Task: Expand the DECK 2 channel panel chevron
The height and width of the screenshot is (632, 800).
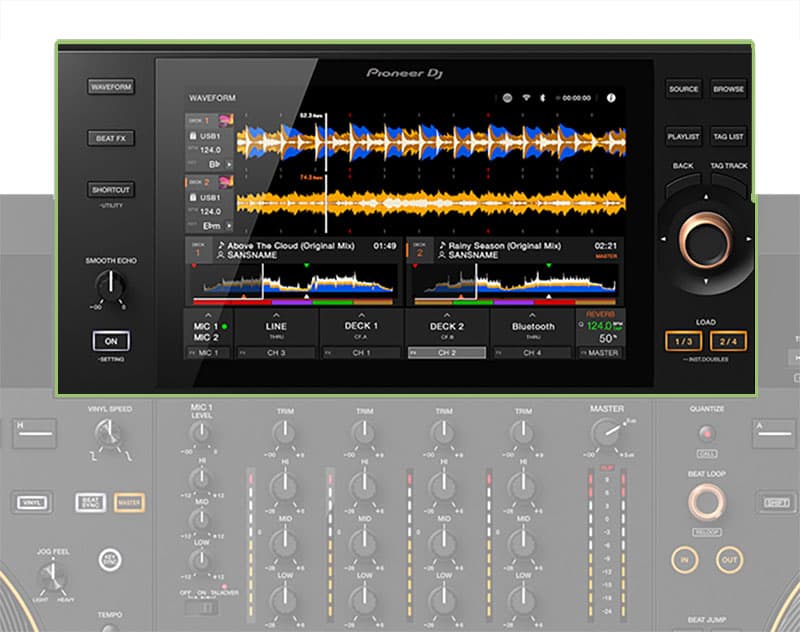Action: pos(446,315)
